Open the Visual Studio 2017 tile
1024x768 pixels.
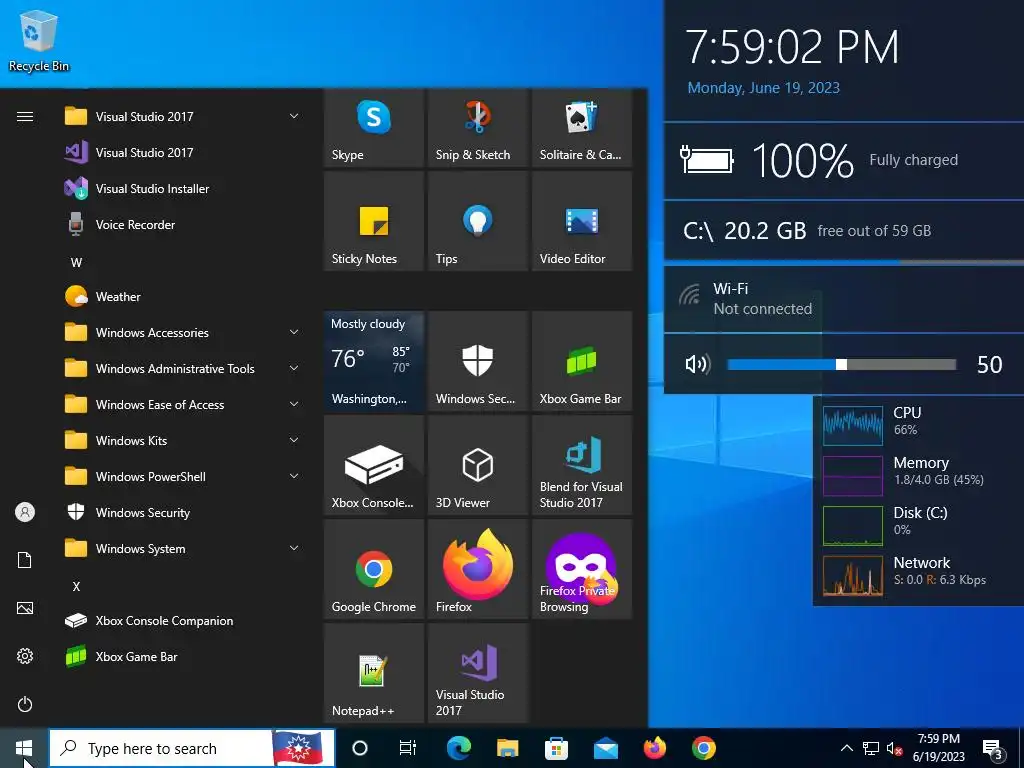pyautogui.click(x=477, y=673)
